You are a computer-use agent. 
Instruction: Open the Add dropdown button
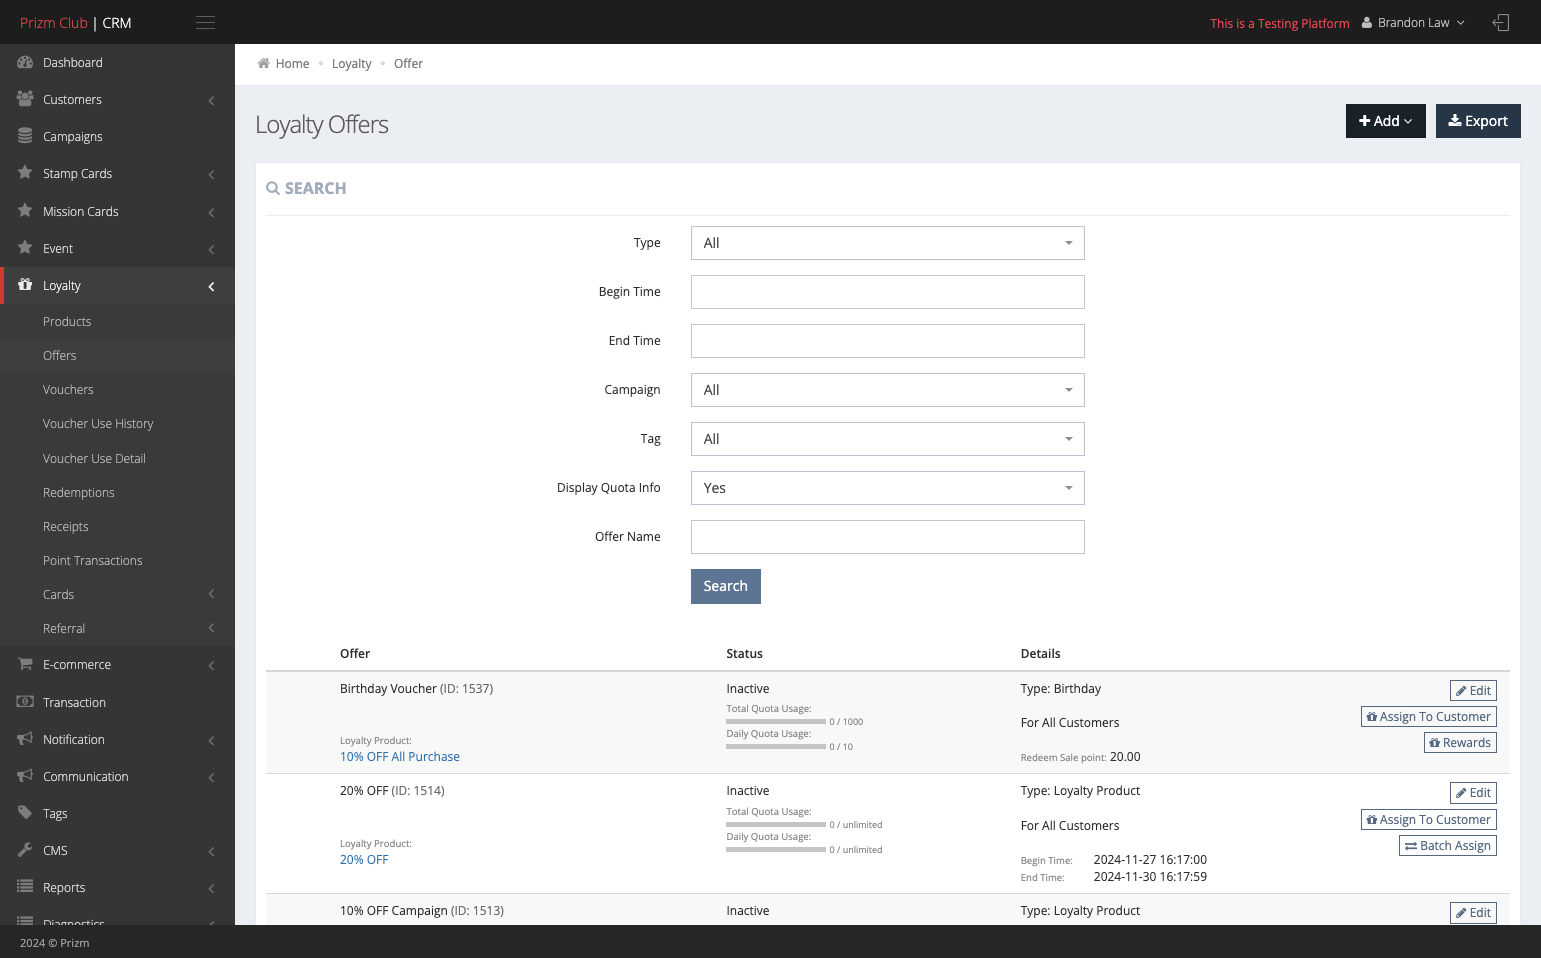coord(1386,121)
